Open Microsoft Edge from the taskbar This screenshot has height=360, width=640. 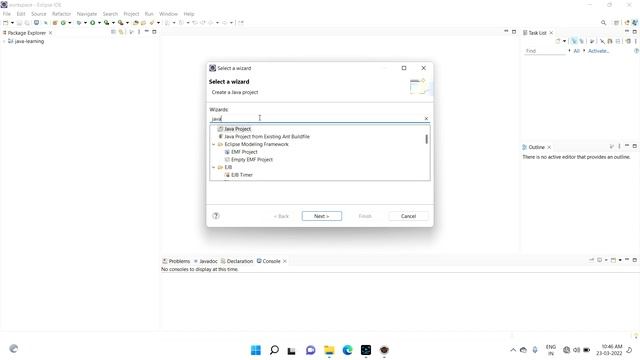pyautogui.click(x=347, y=350)
